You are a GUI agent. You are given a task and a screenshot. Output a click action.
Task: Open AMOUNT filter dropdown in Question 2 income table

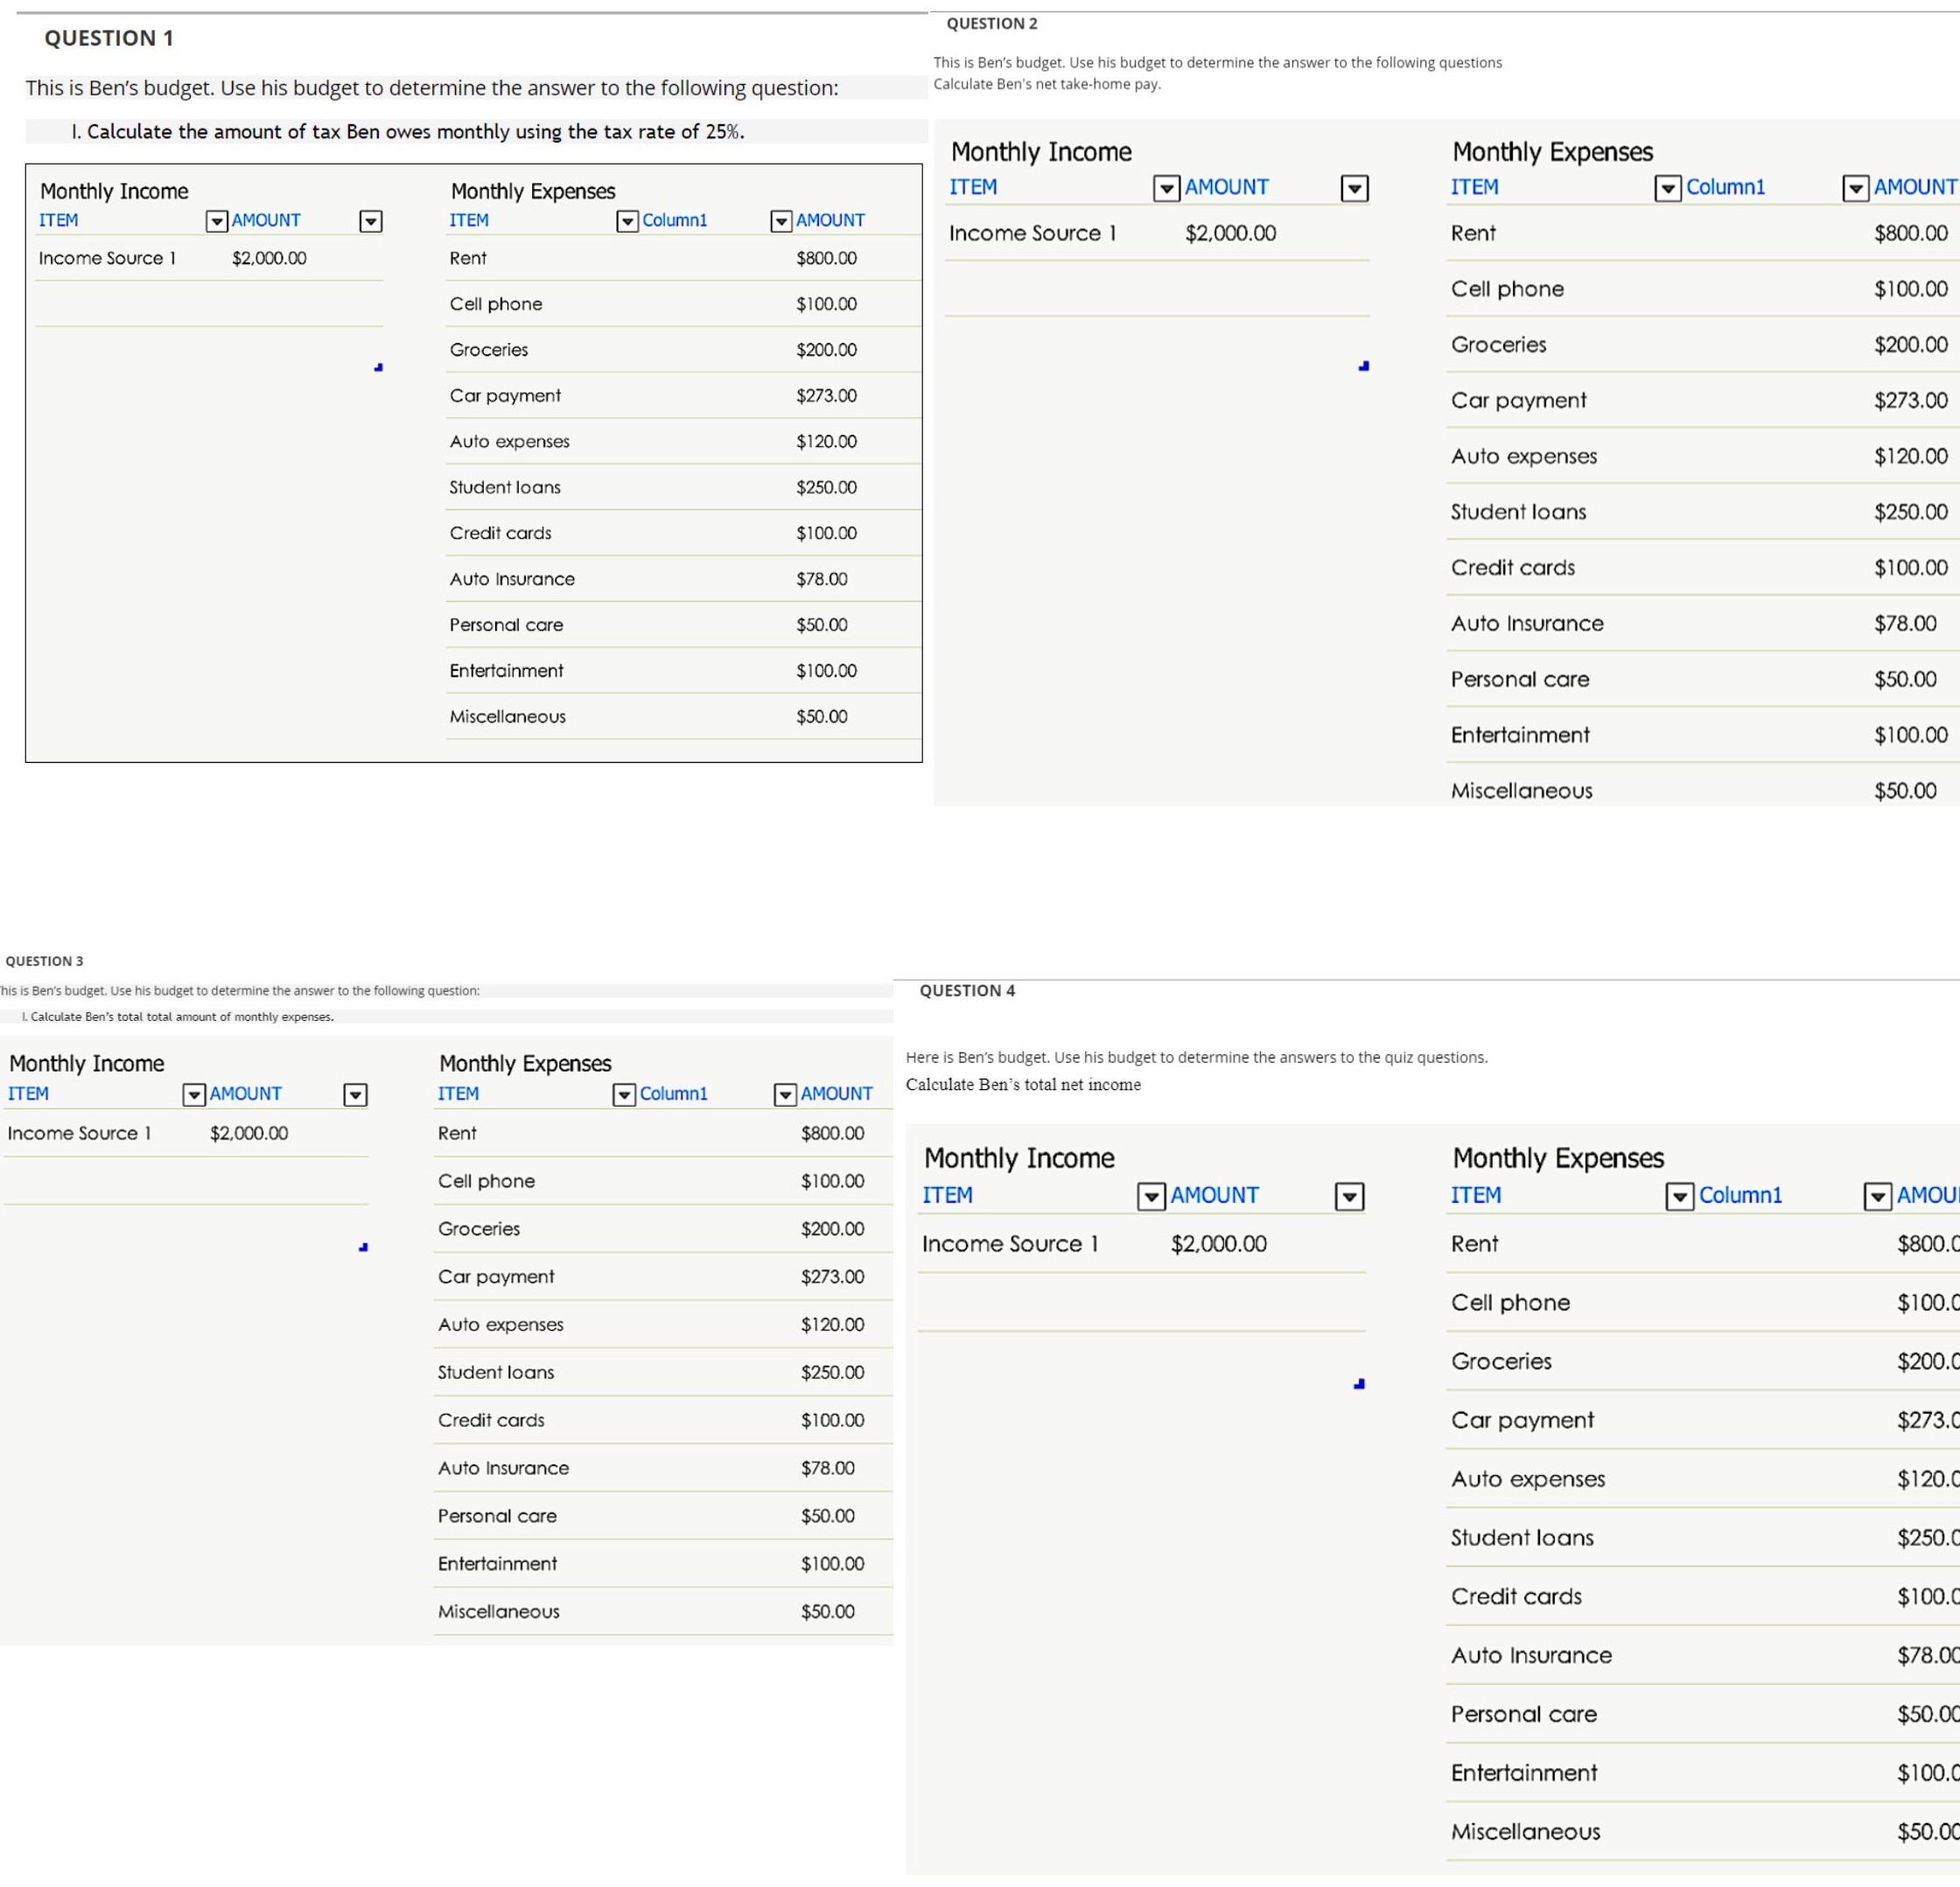[x=1354, y=188]
